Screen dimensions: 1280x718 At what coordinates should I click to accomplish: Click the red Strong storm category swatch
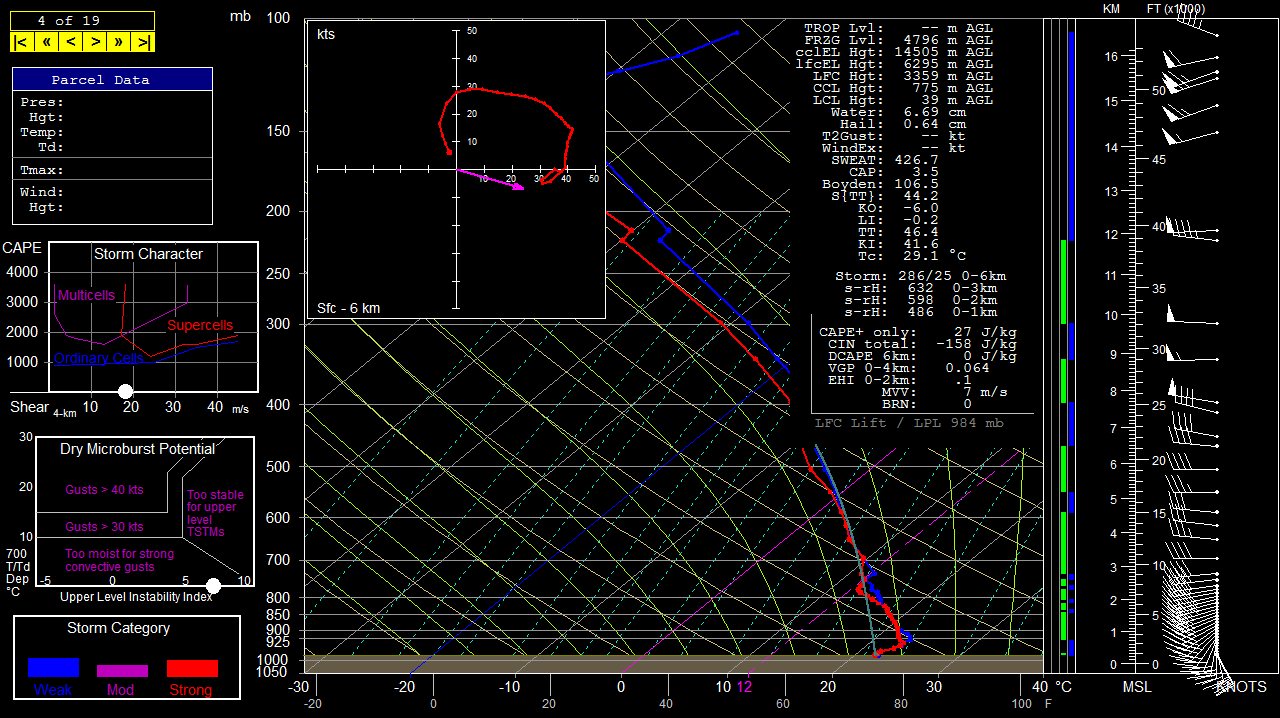coord(191,668)
